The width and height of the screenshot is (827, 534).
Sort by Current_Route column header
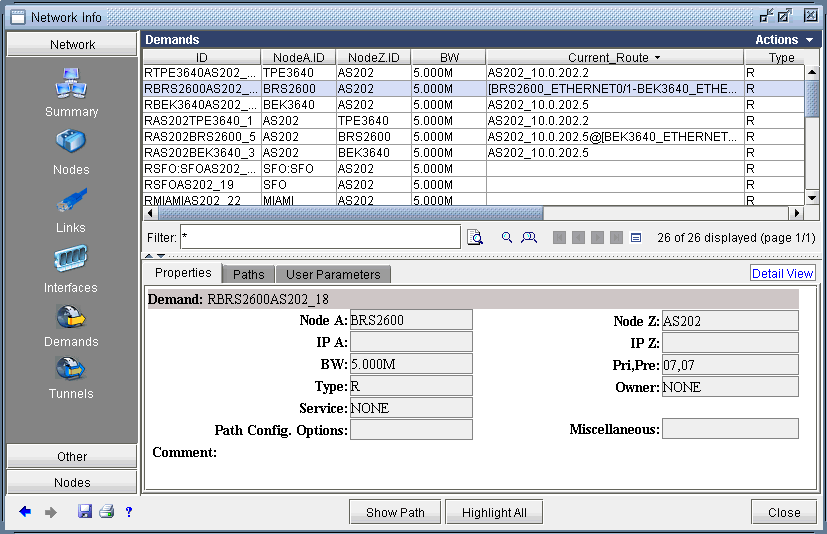(x=614, y=58)
